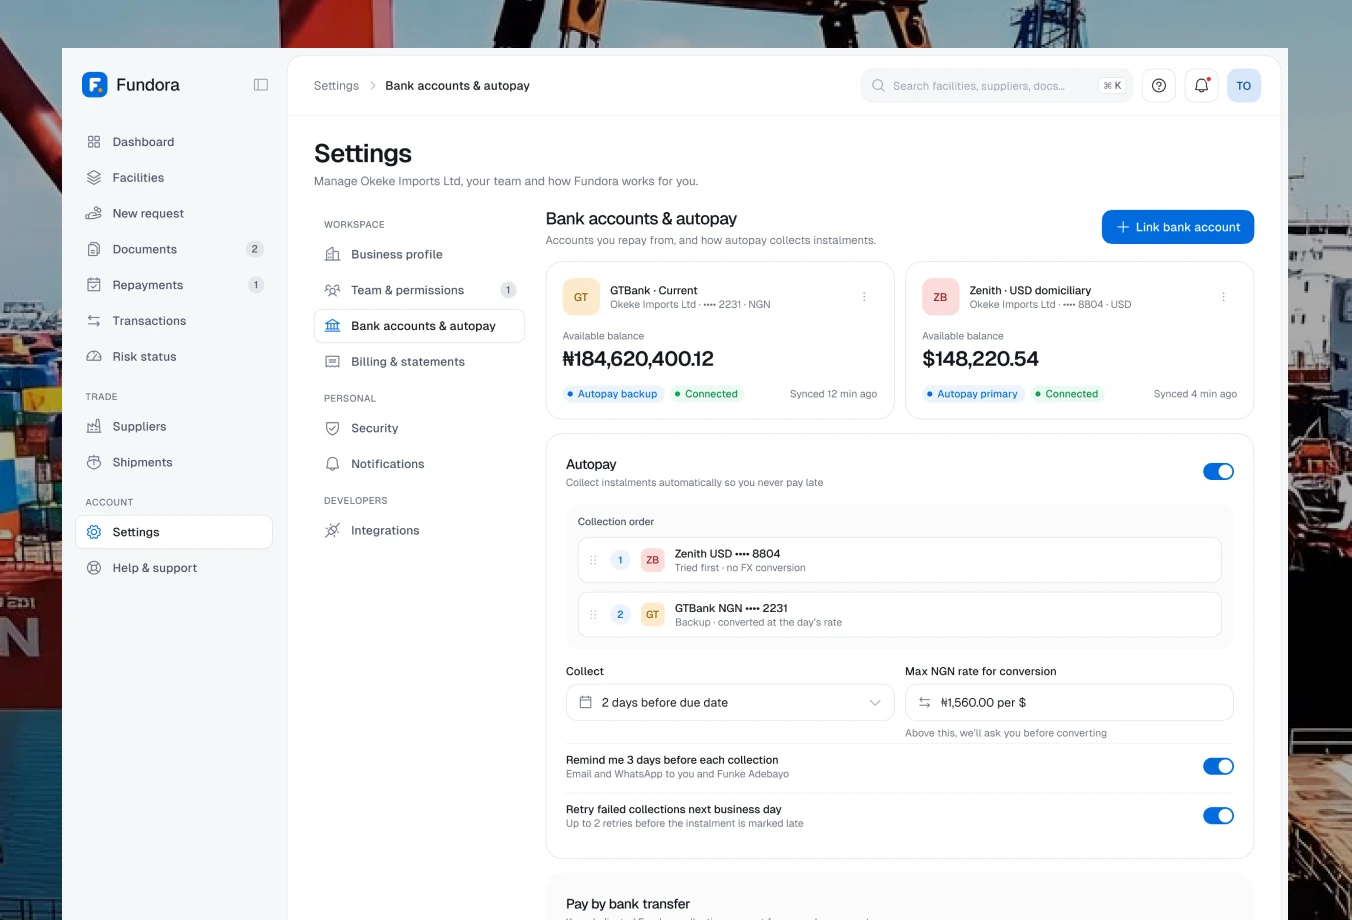This screenshot has width=1352, height=920.
Task: Click the Max NGN rate input field
Action: [x=1069, y=703]
